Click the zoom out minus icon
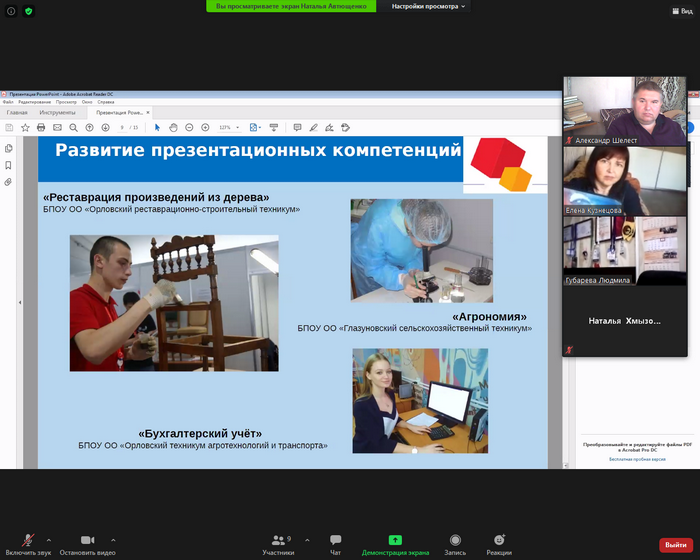This screenshot has height=560, width=700. (189, 128)
